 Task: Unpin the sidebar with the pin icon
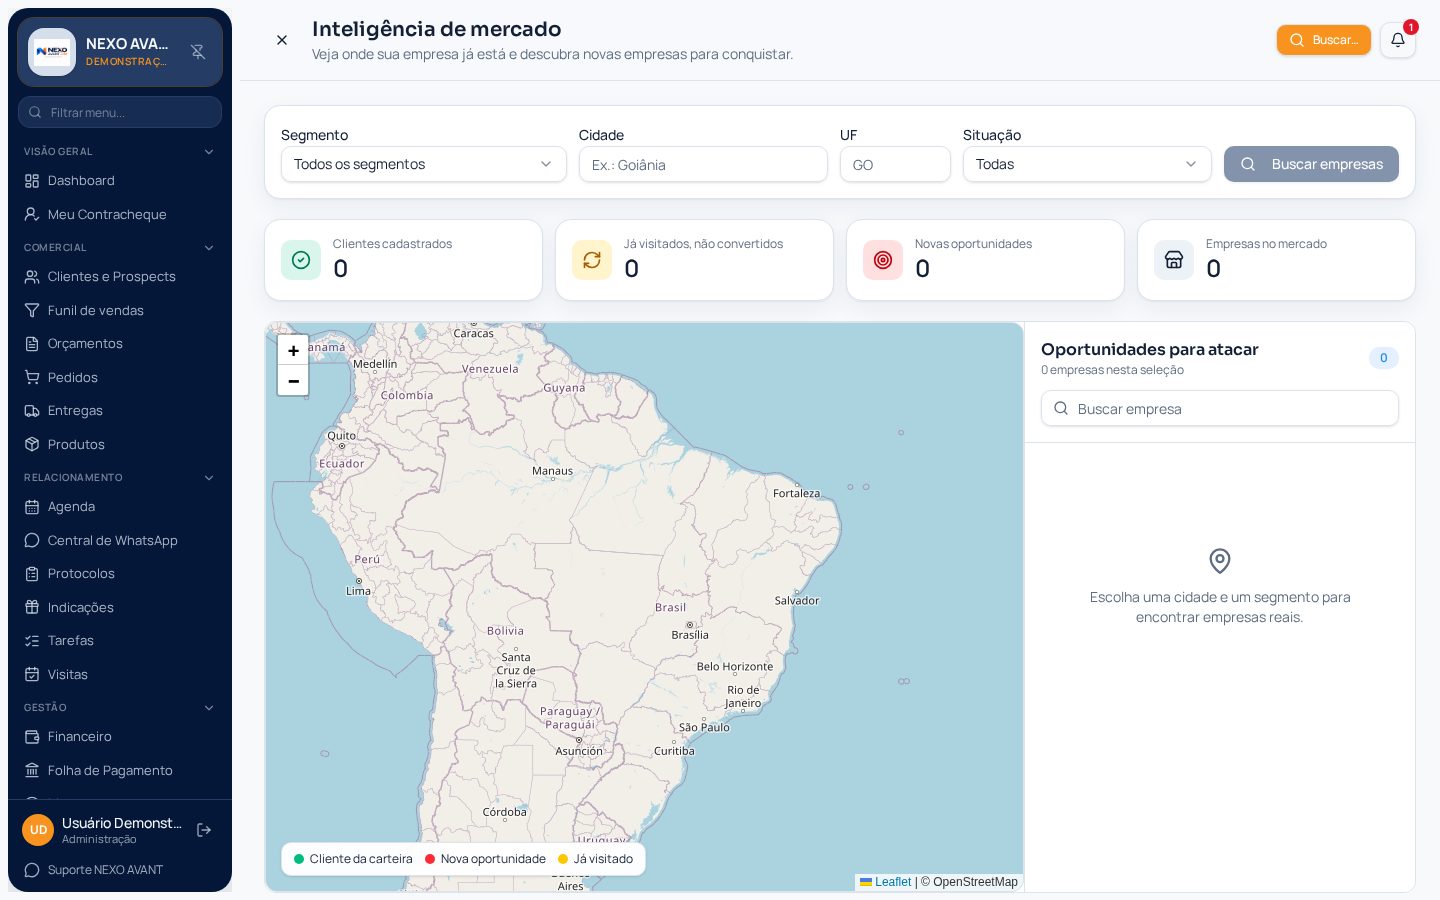[198, 52]
